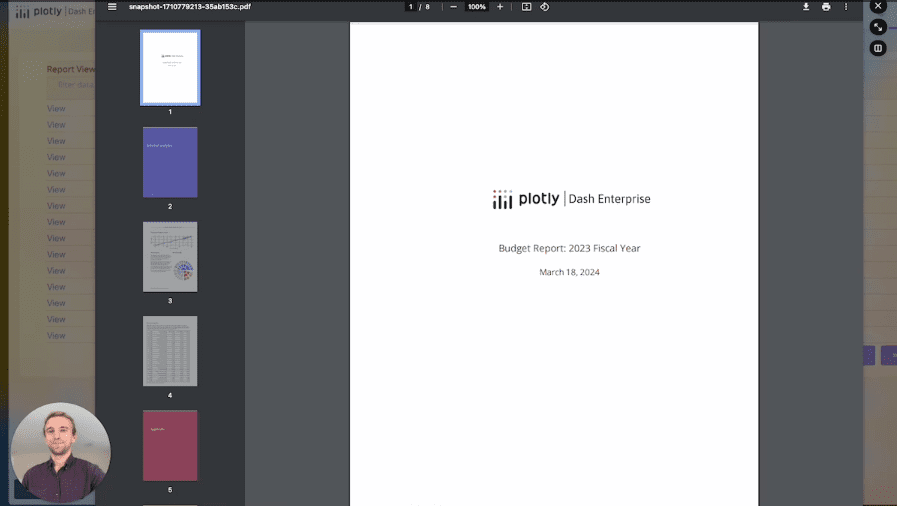Download the PDF file
This screenshot has width=897, height=506.
pos(806,7)
